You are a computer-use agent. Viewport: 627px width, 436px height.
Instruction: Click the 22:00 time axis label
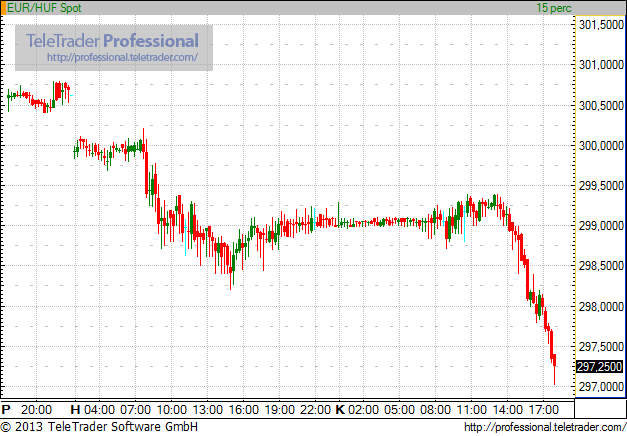(x=315, y=410)
